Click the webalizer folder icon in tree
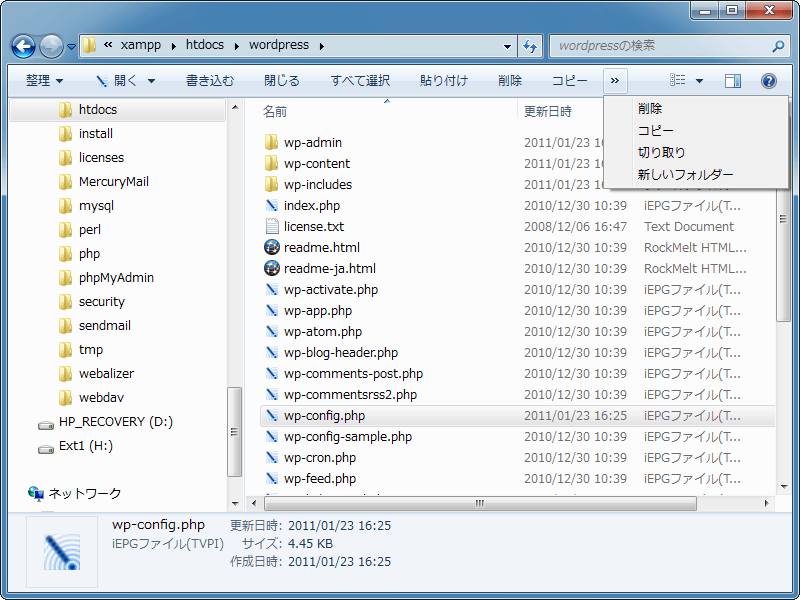The image size is (800, 600). (x=65, y=373)
